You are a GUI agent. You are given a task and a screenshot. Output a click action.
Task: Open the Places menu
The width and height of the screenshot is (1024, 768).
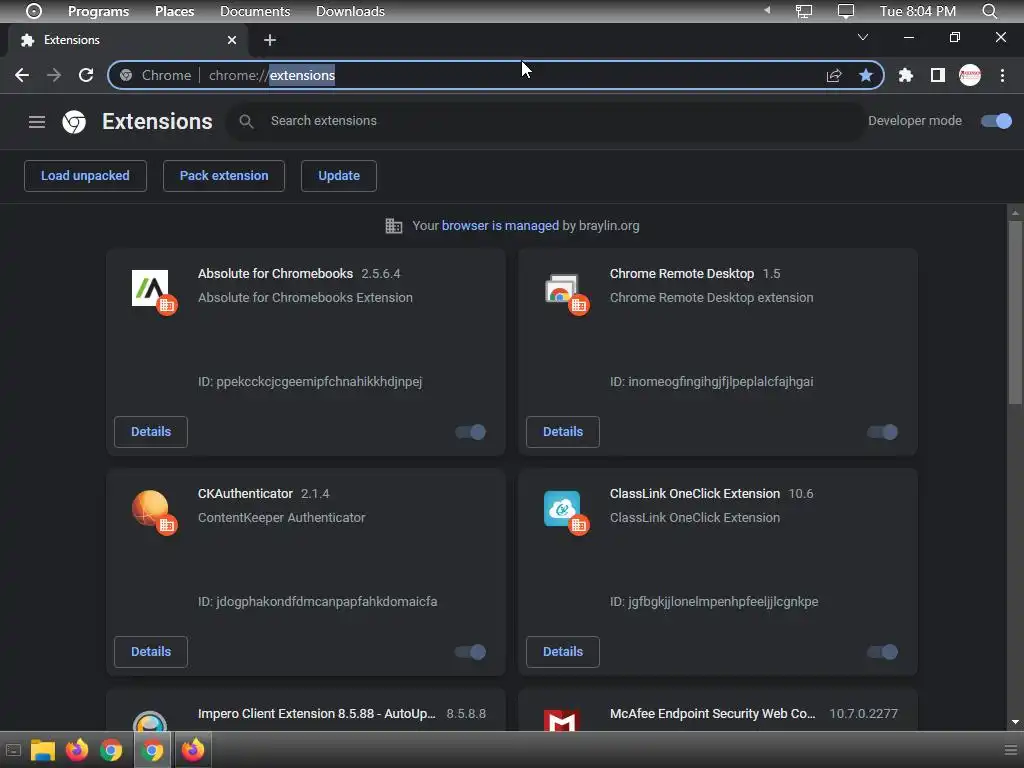click(174, 11)
